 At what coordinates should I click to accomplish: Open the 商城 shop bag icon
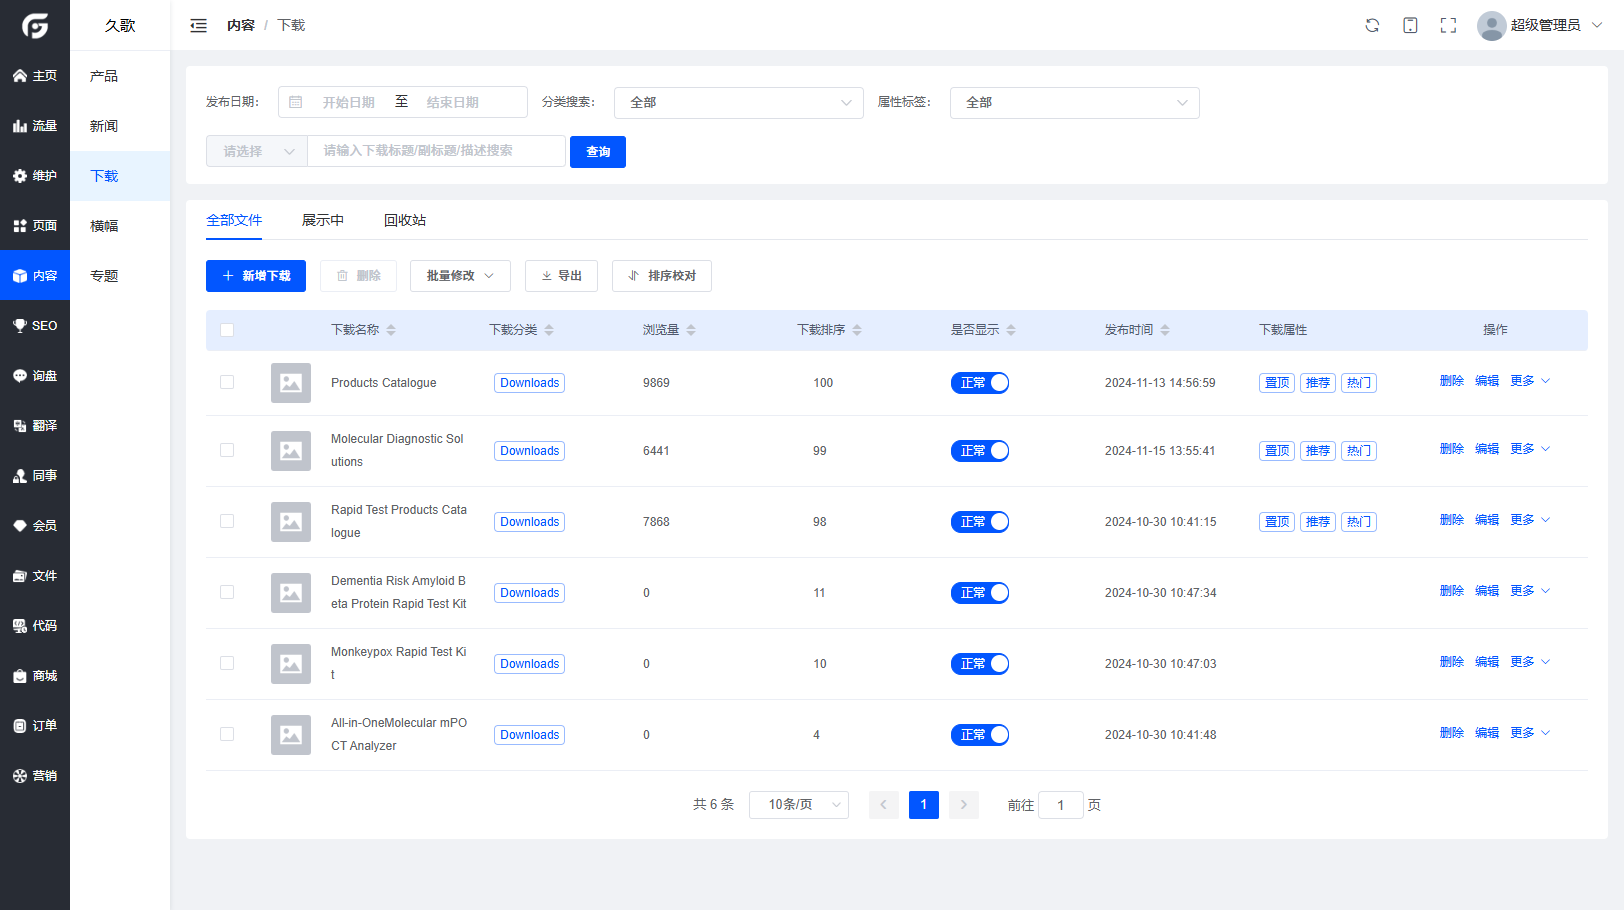(x=20, y=676)
